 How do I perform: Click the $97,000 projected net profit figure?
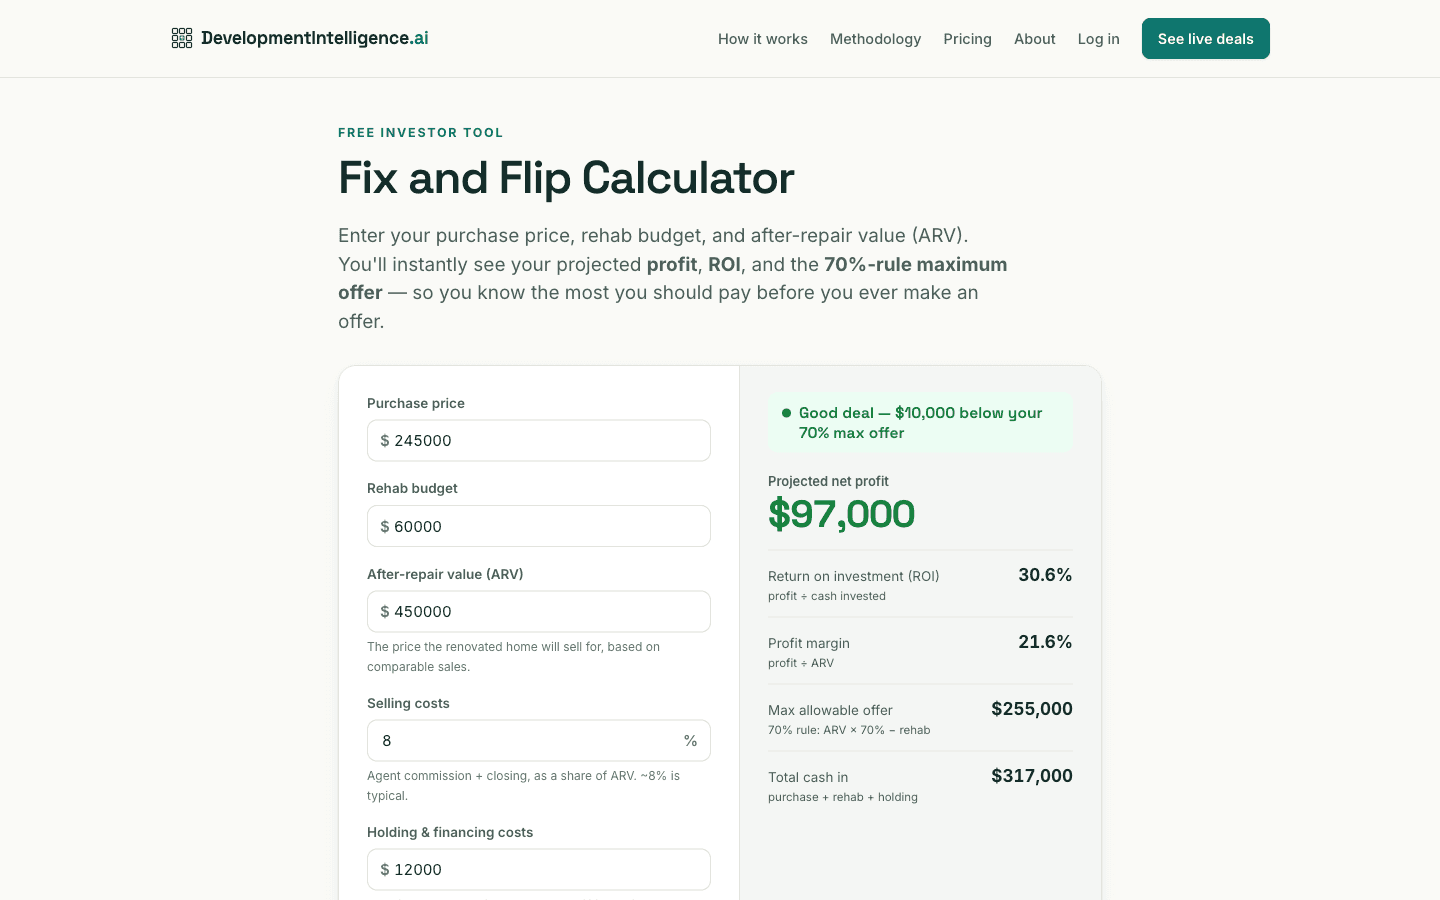coord(841,514)
